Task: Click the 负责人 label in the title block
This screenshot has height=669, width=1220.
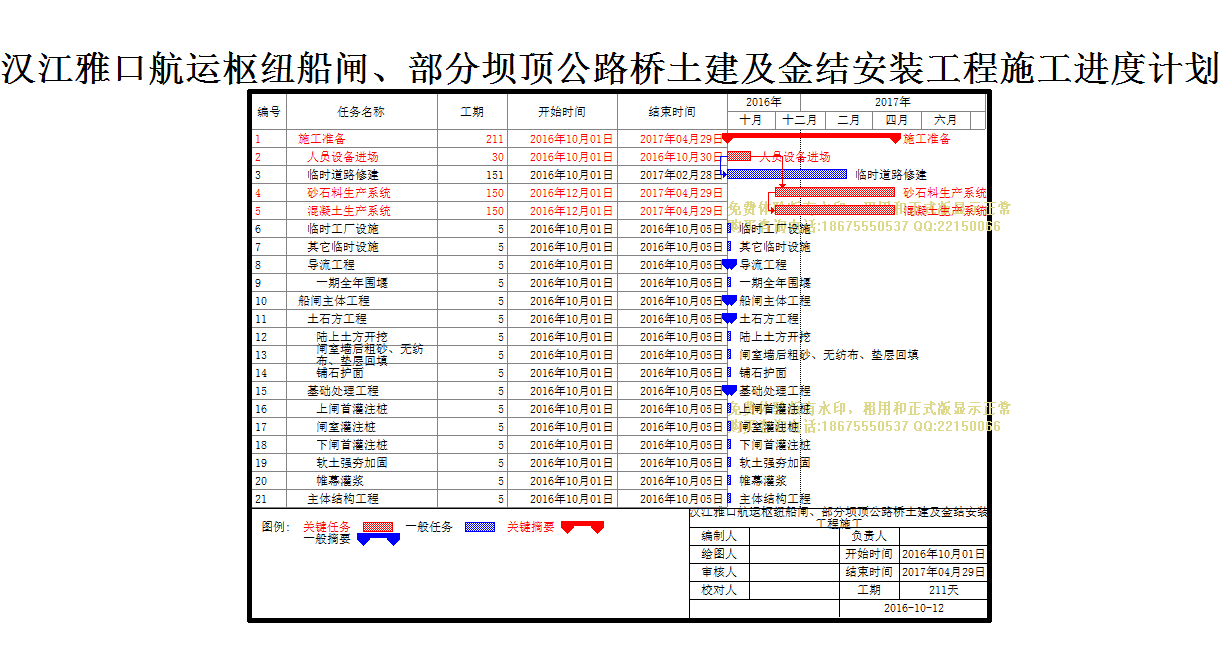Action: (869, 536)
